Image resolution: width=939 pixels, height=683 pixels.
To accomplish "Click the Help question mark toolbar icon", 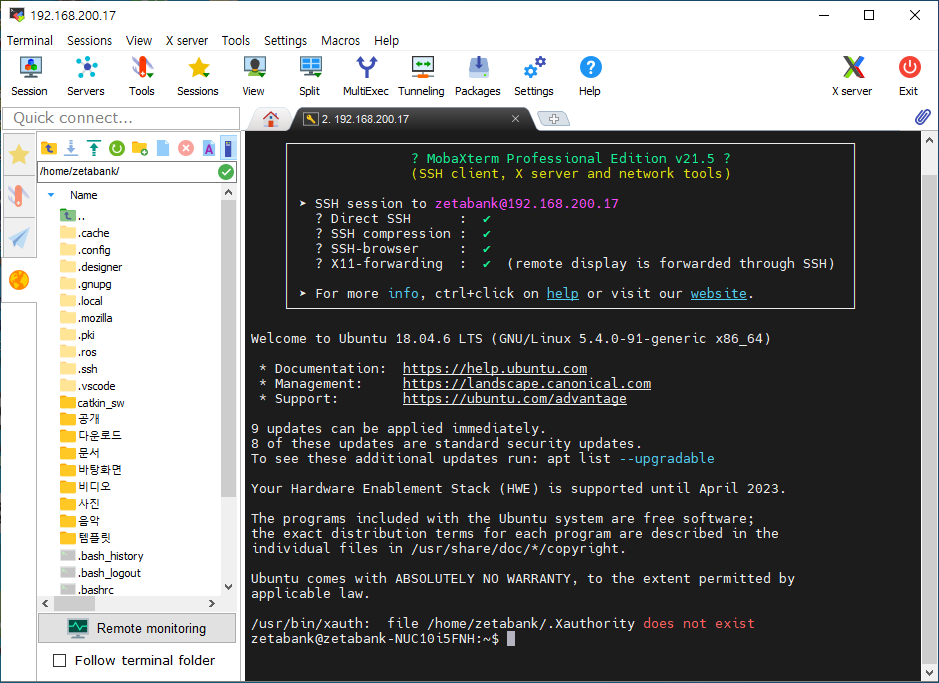I will 590,76.
